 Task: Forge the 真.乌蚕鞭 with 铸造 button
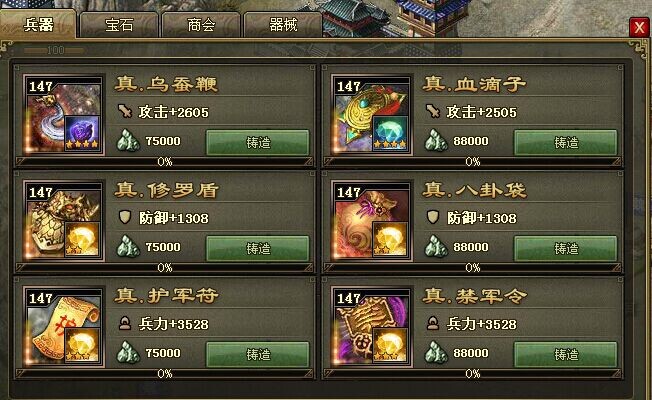tap(258, 143)
